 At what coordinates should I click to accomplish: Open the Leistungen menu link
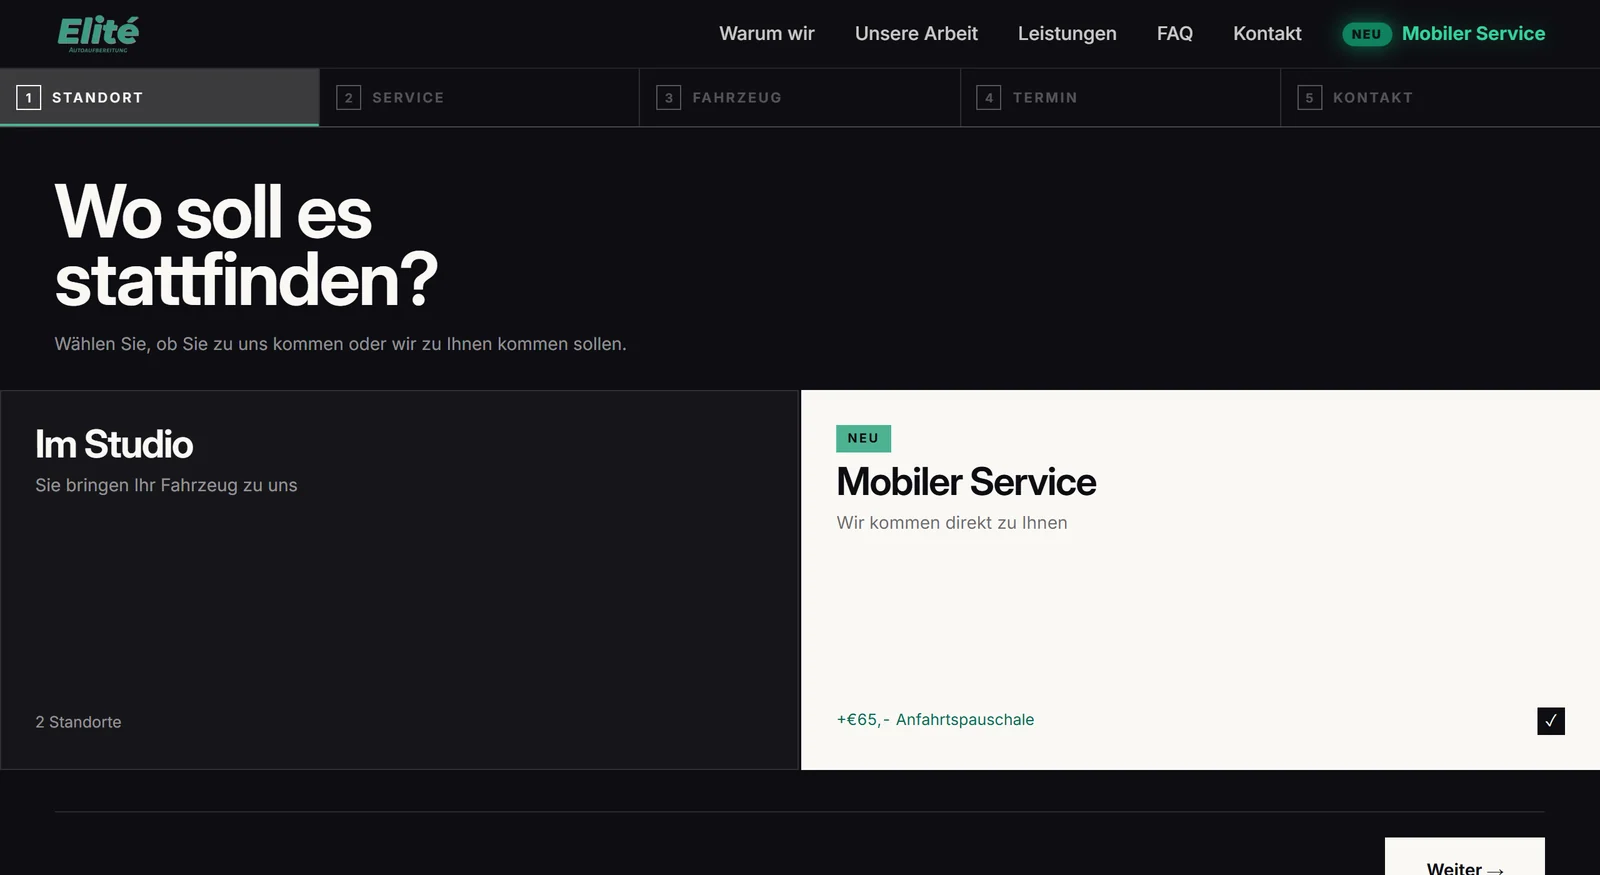click(x=1067, y=34)
